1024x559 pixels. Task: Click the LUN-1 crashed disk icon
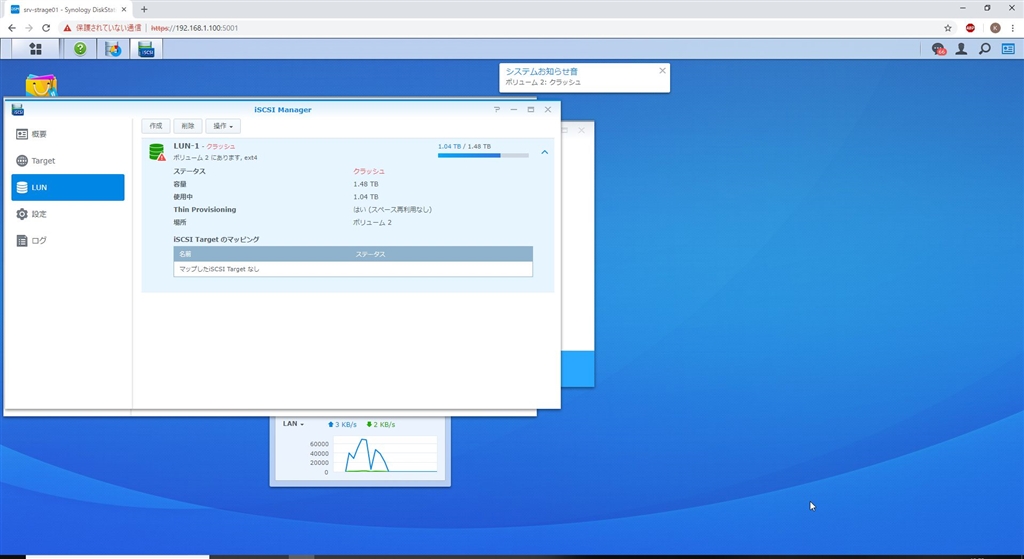(157, 152)
